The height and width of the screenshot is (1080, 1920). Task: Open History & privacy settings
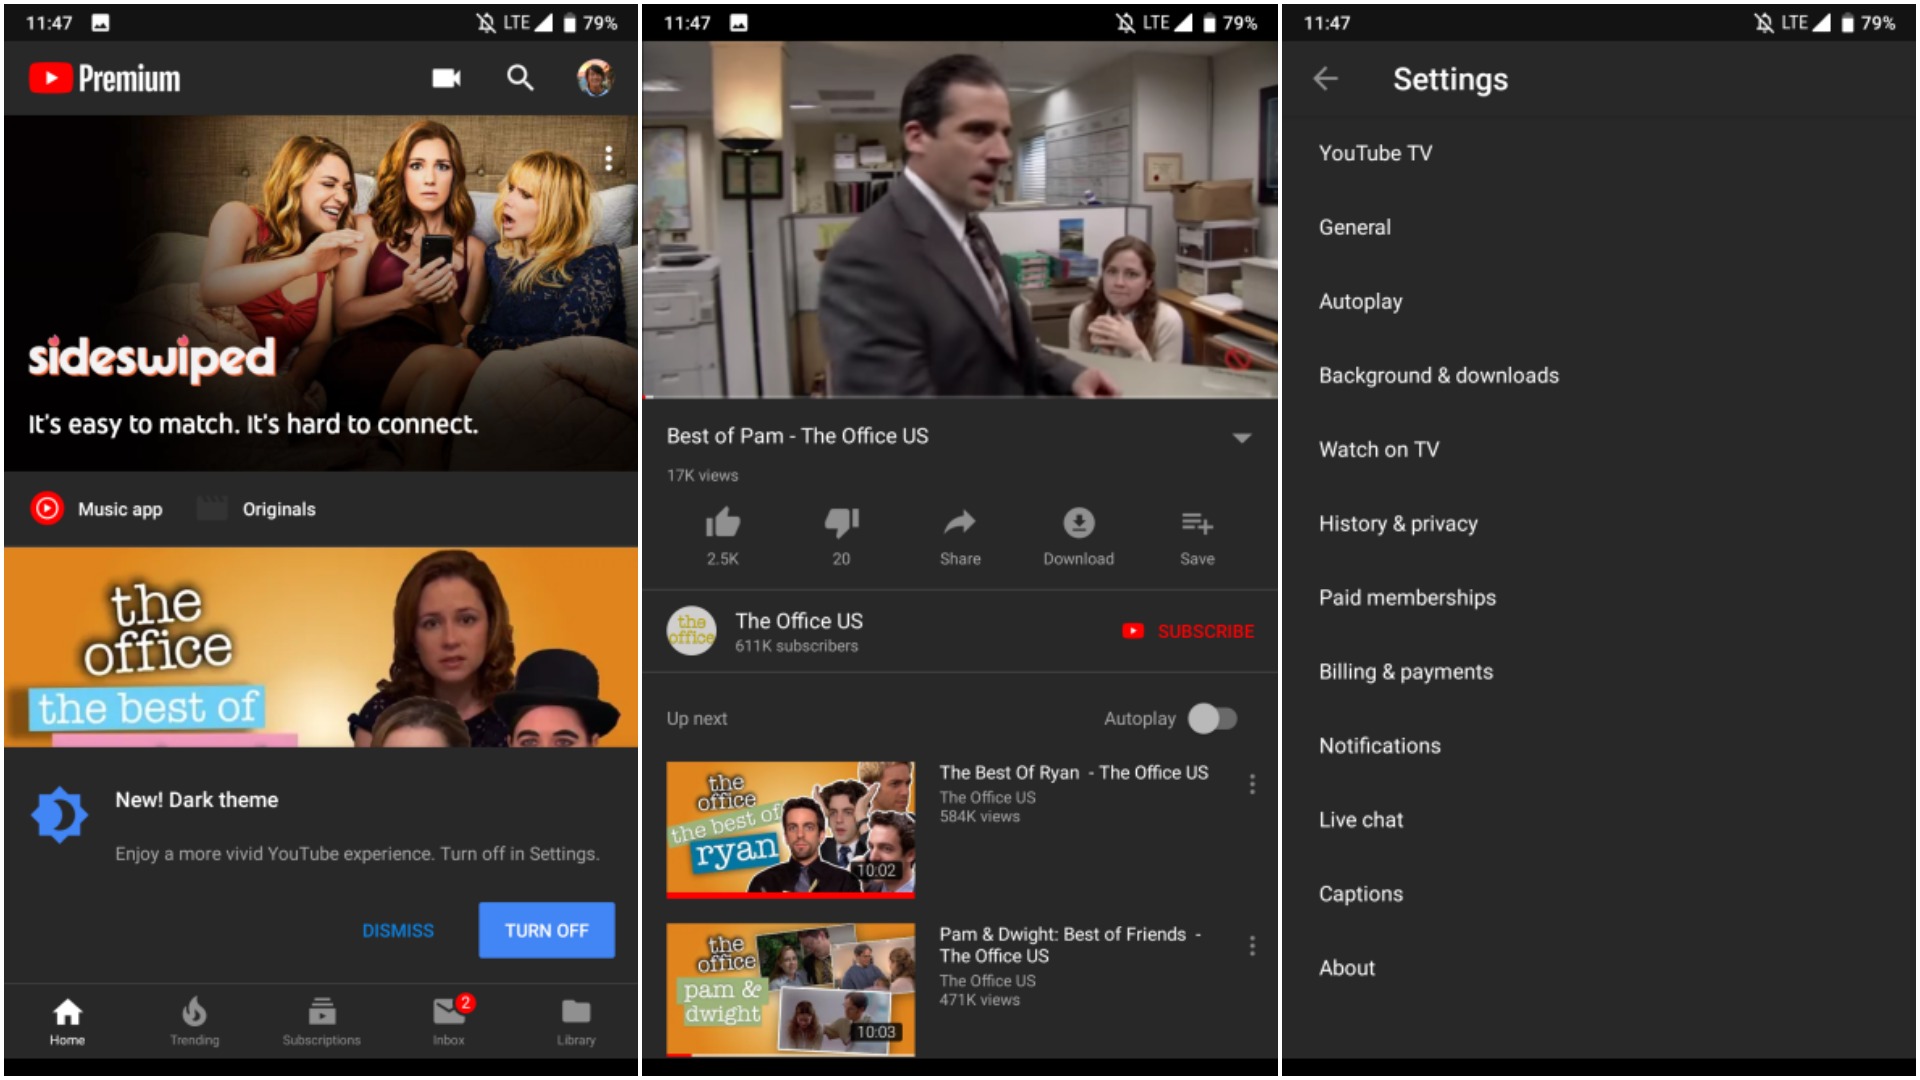[1599, 523]
